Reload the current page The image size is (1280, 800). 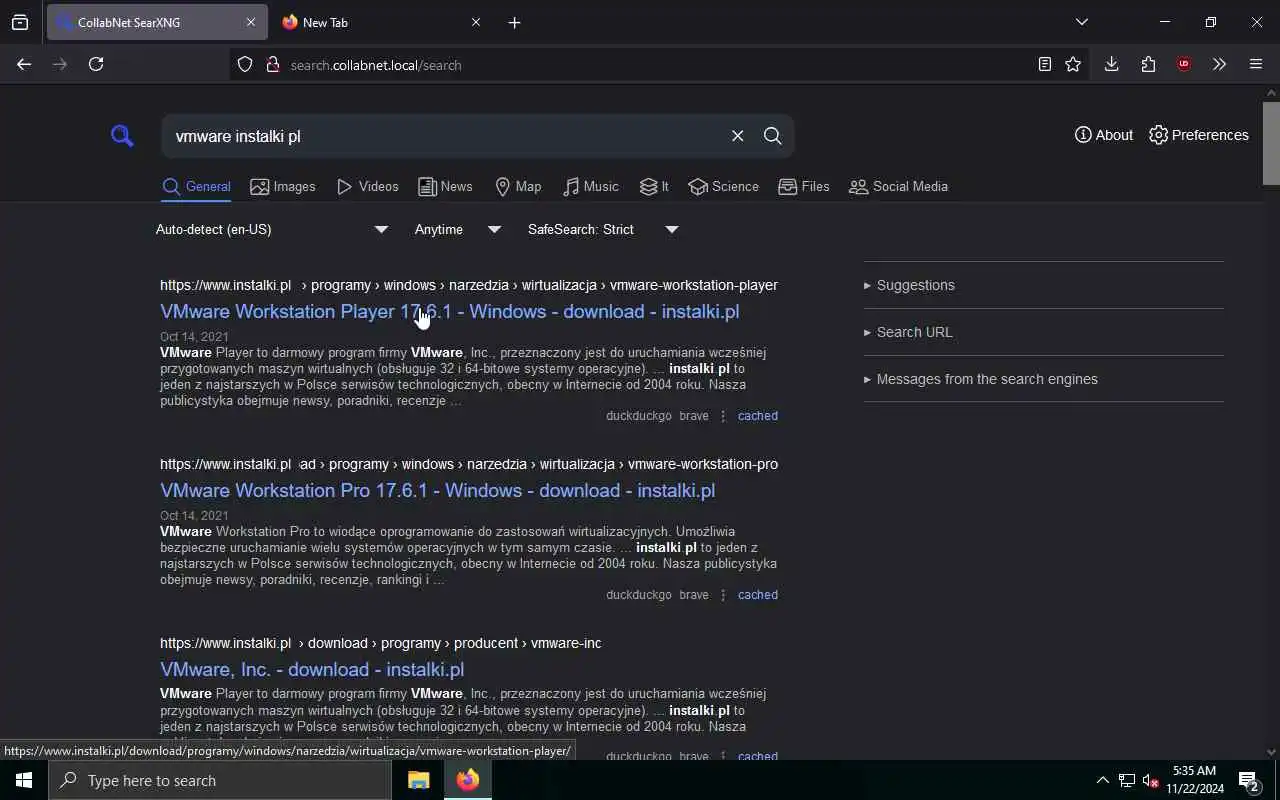[96, 64]
